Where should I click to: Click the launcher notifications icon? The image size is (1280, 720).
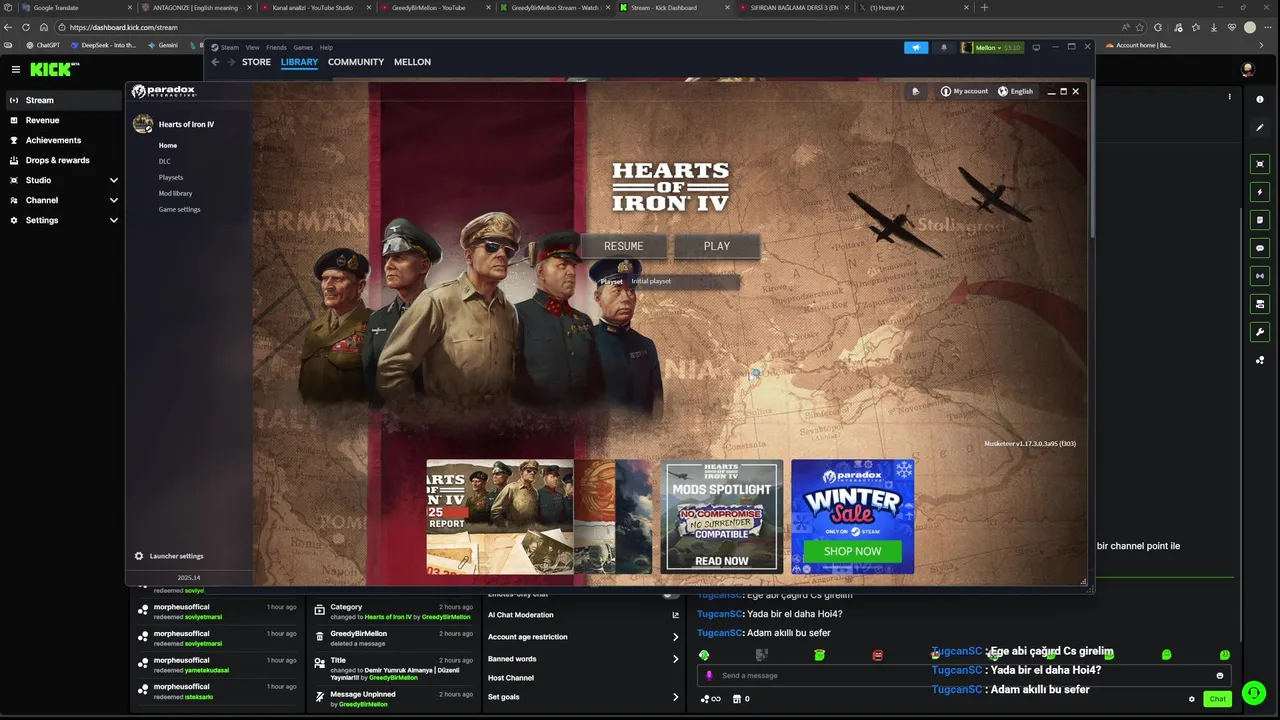pos(915,91)
